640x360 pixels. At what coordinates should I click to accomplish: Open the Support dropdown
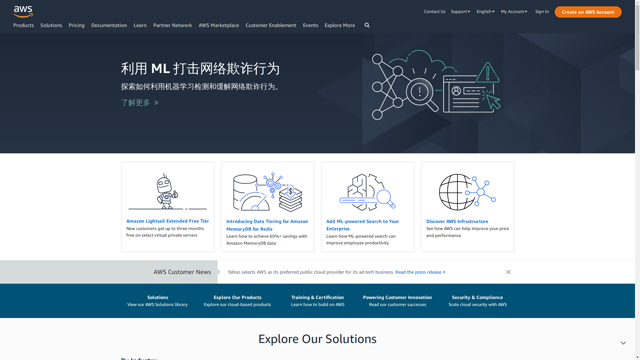(460, 12)
